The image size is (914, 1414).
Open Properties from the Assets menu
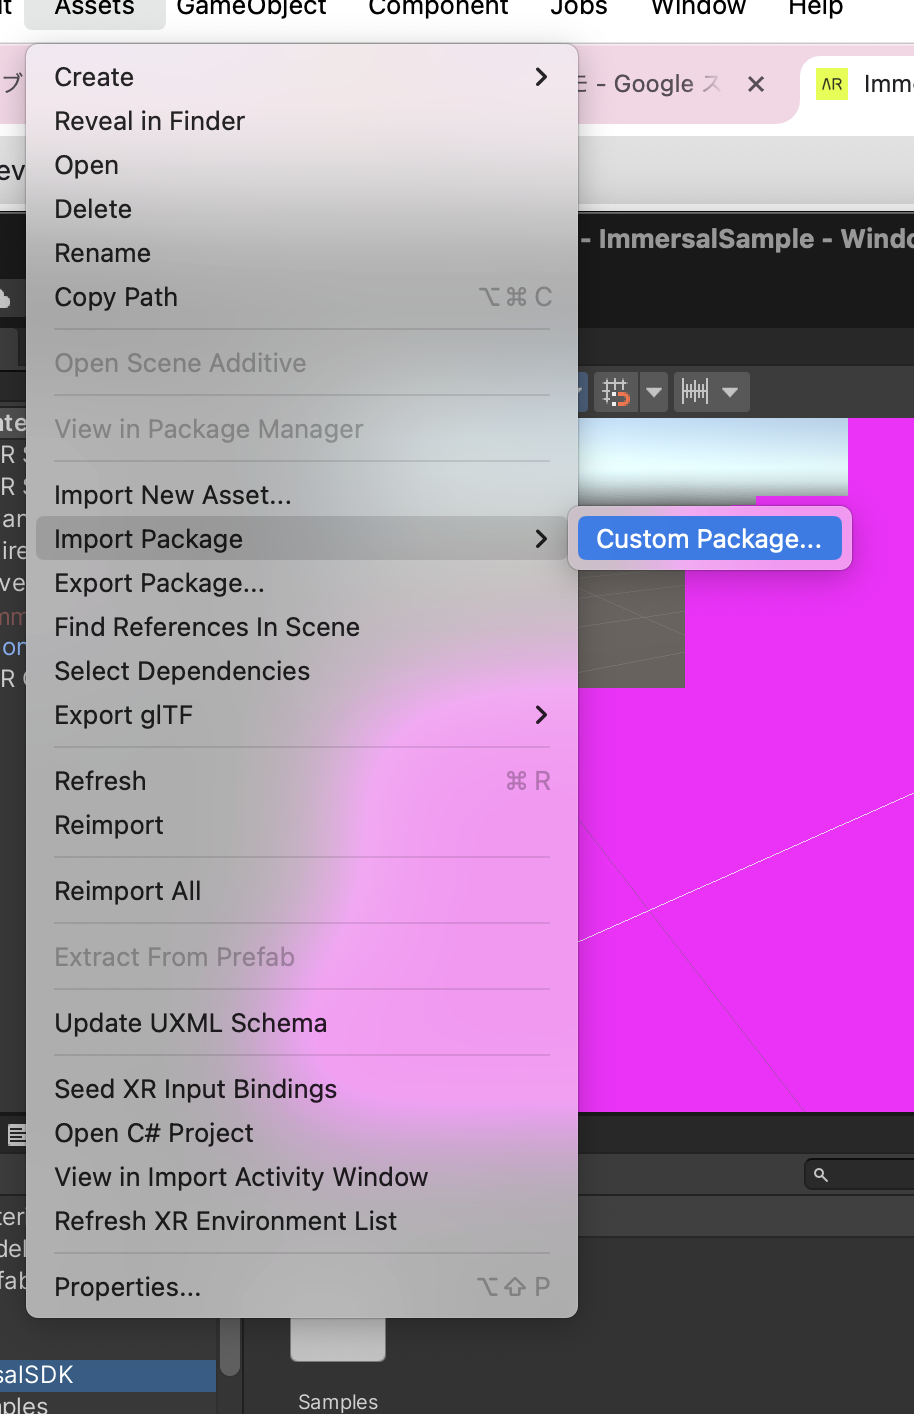point(128,1287)
